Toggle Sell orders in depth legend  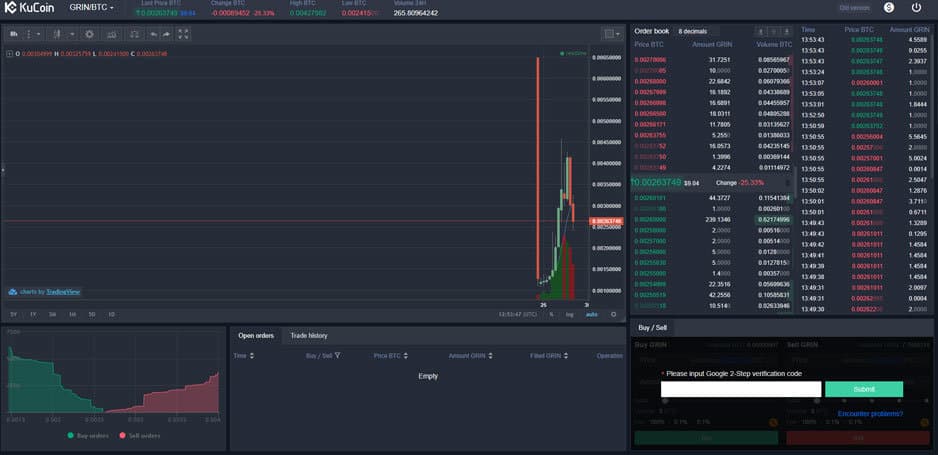click(139, 436)
